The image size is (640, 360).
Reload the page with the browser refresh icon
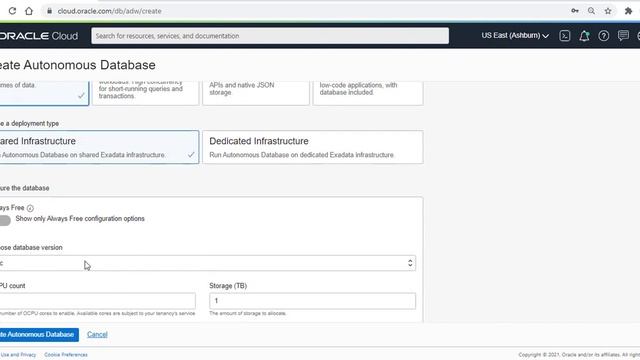tap(12, 11)
